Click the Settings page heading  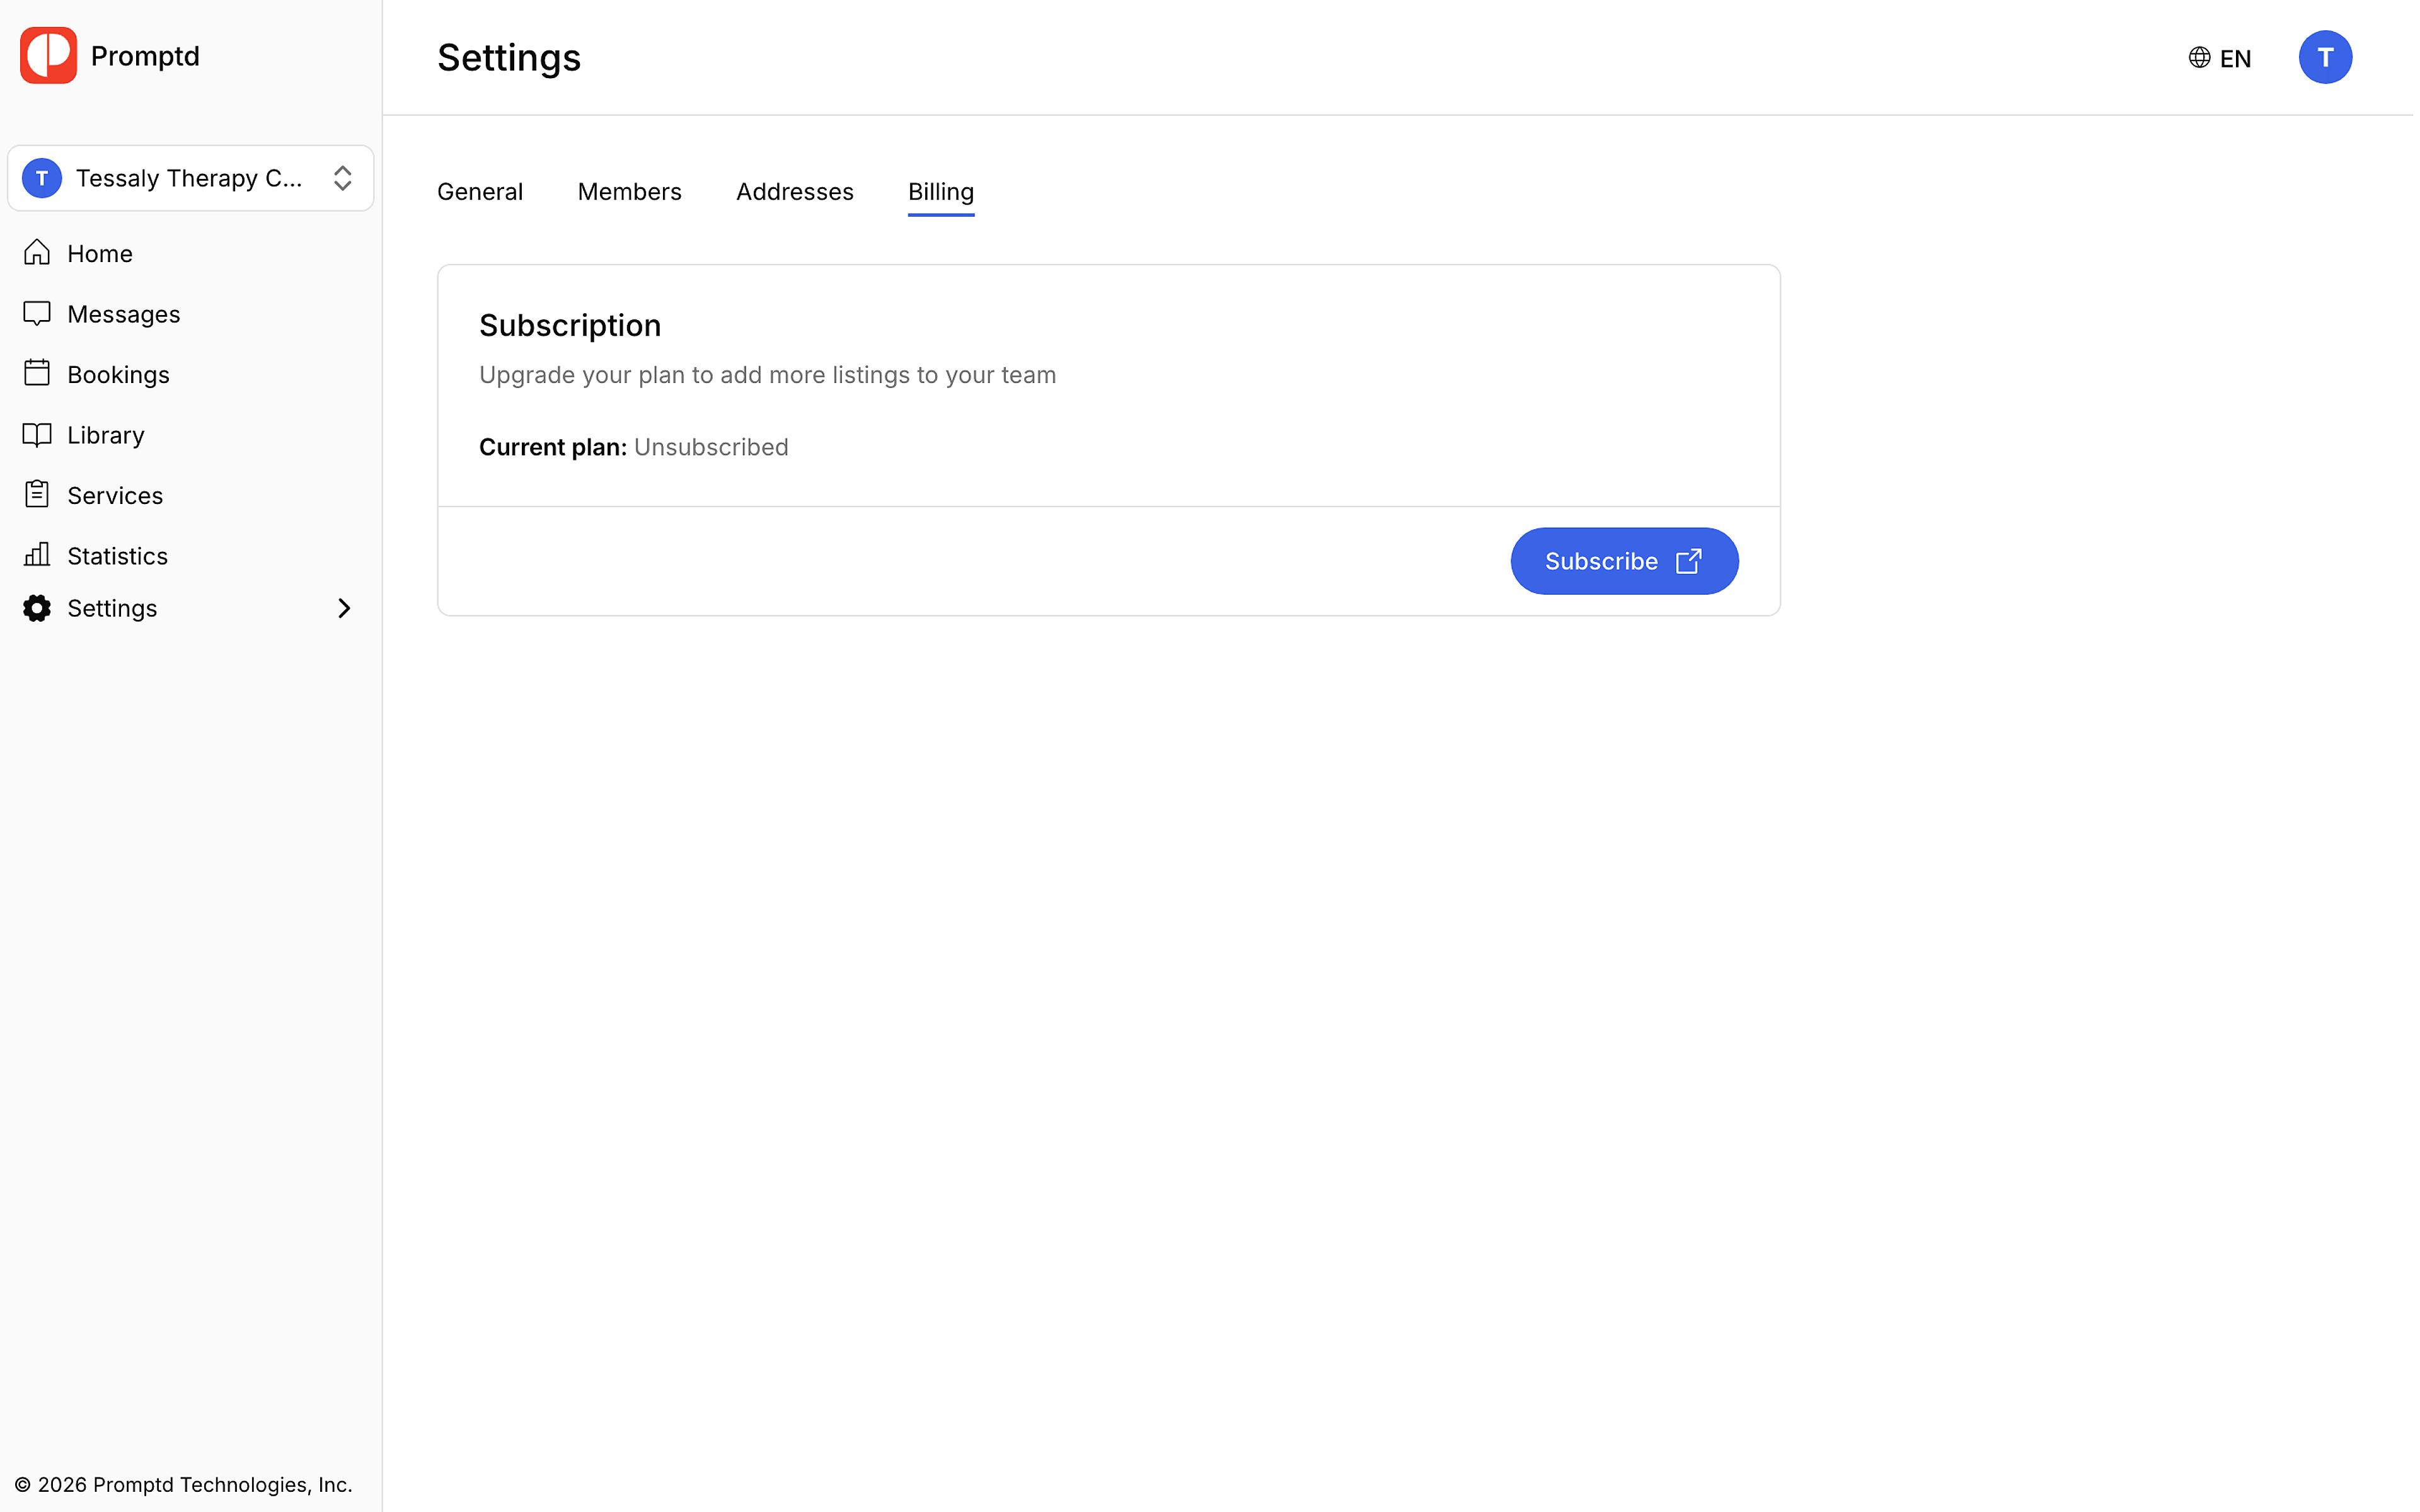coord(510,58)
